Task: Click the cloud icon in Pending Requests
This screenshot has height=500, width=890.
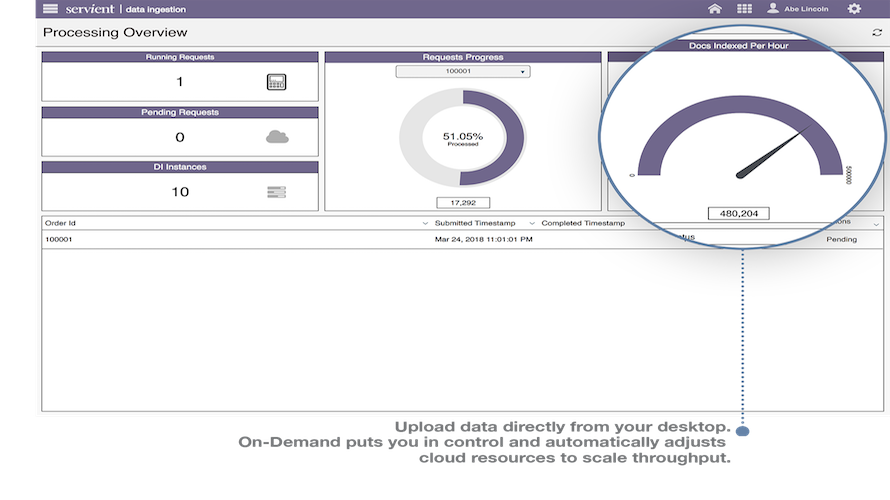Action: click(x=277, y=137)
